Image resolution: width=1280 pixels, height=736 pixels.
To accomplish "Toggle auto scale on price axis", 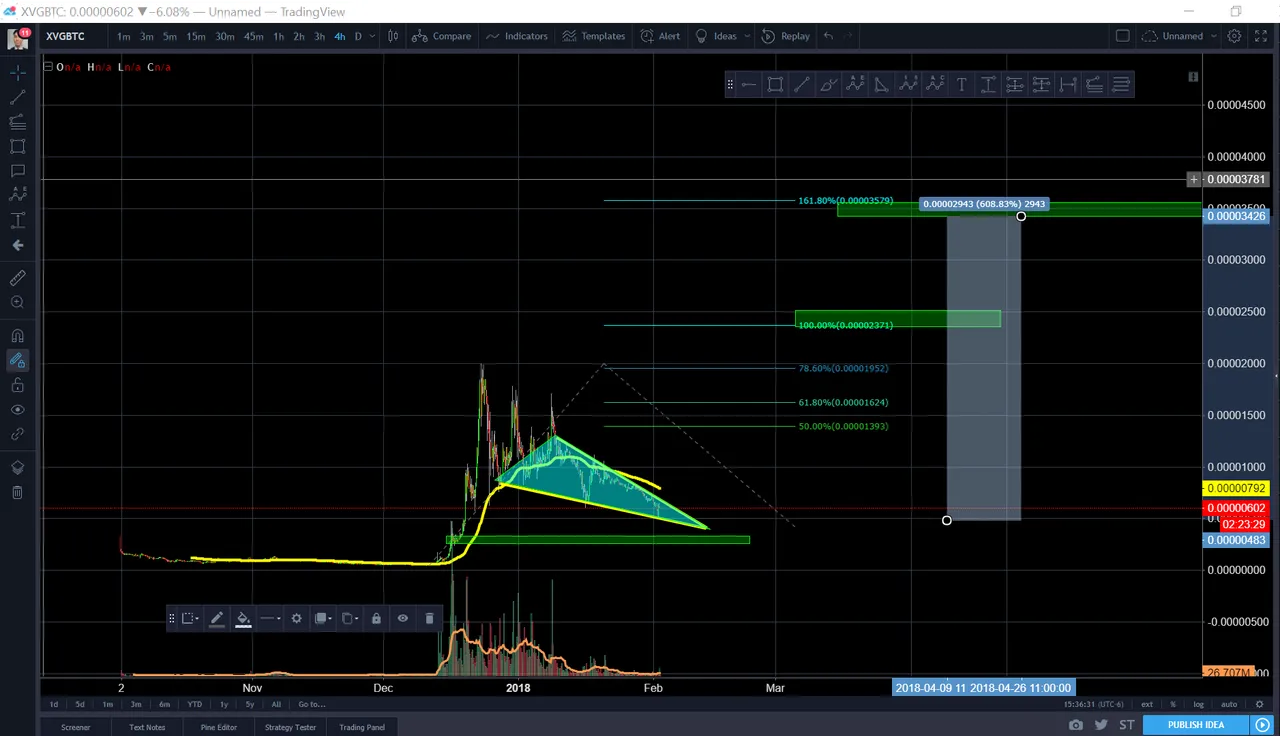I will pos(1229,704).
